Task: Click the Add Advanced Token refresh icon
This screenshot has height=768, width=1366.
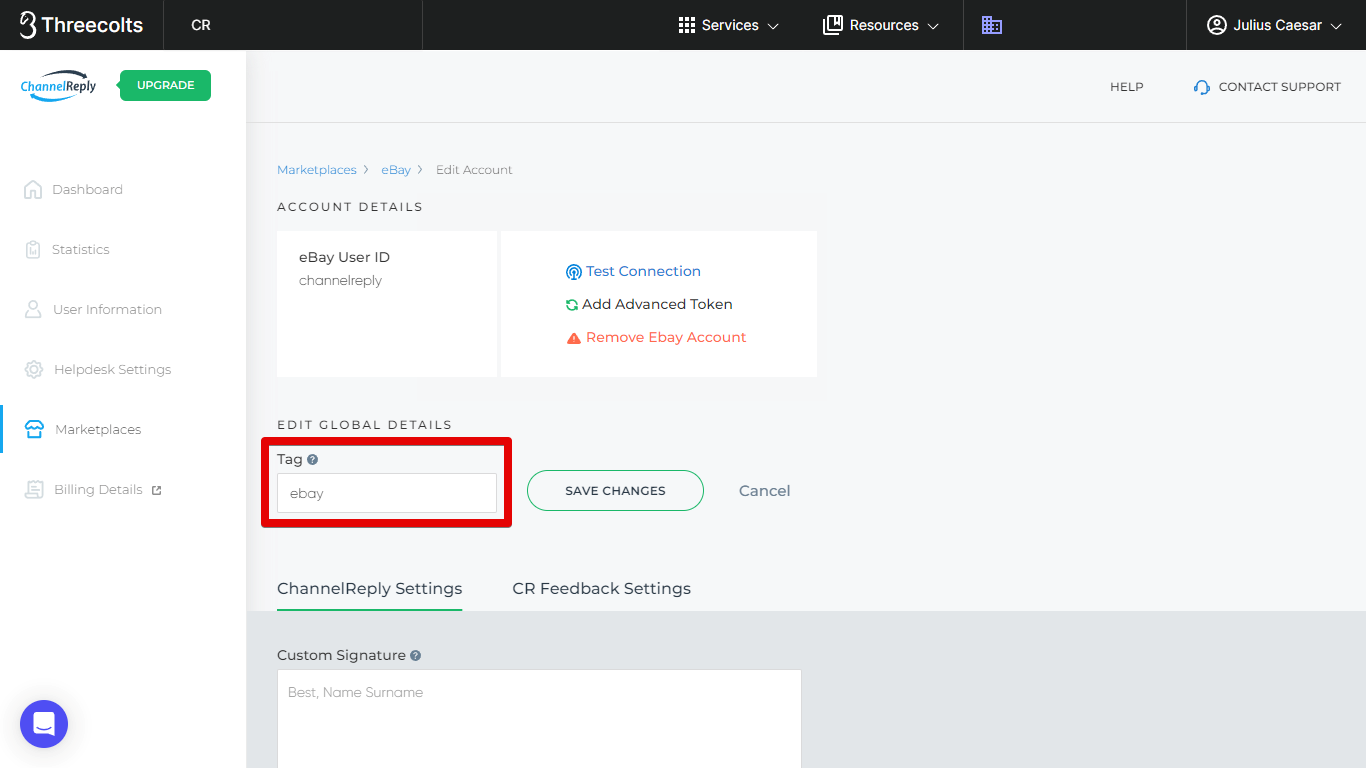Action: click(572, 304)
